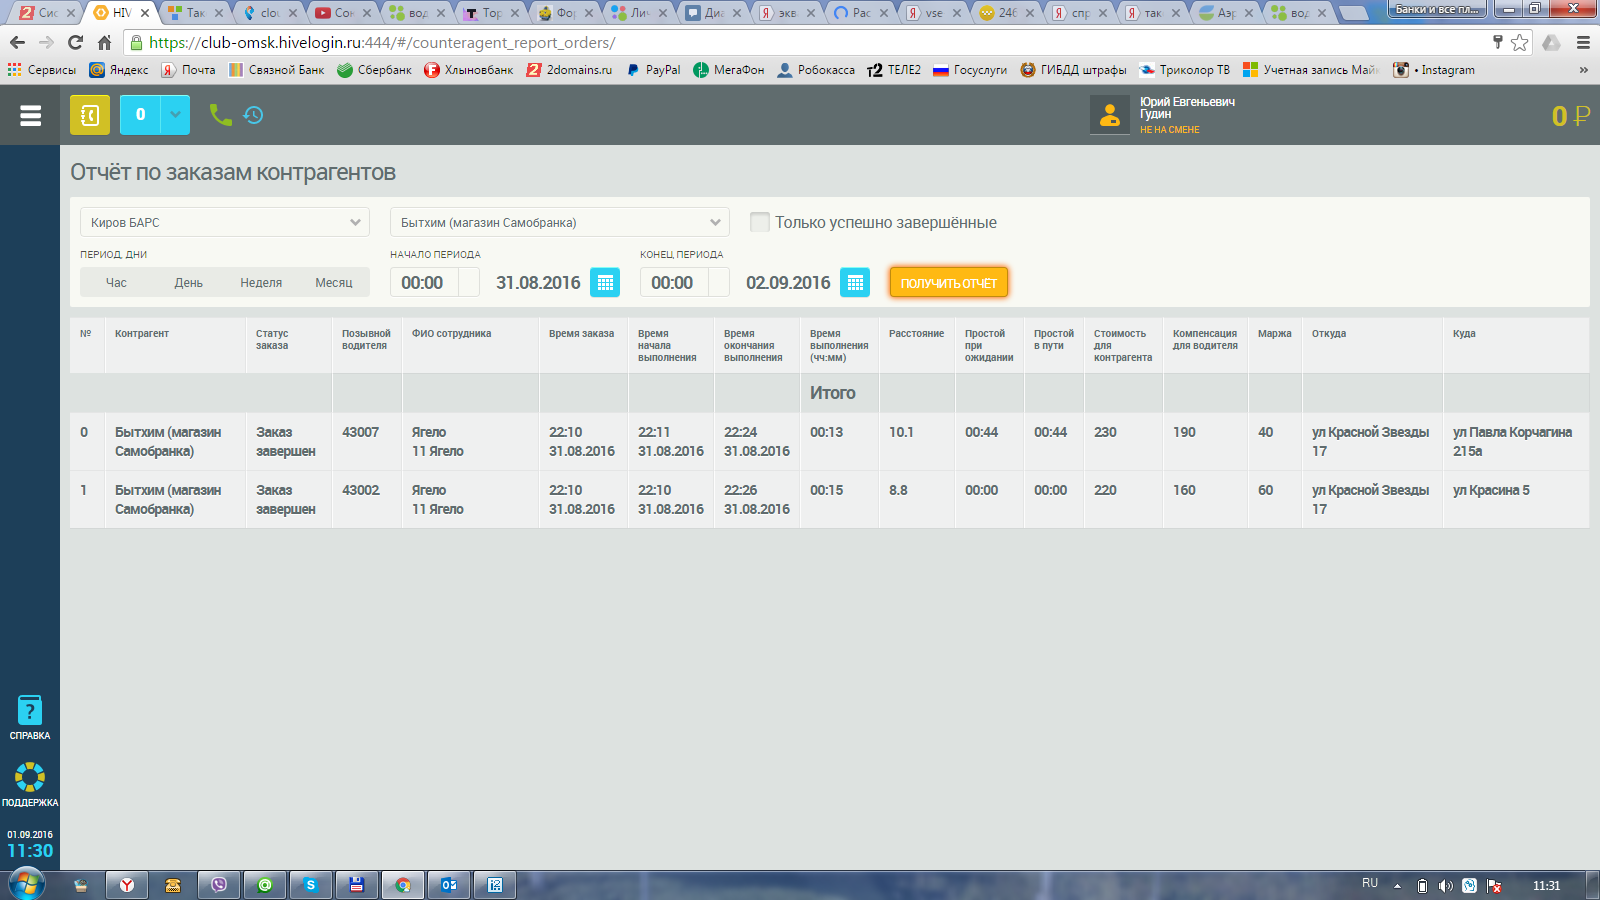The width and height of the screenshot is (1600, 900).
Task: Open calendar for start period date
Action: tap(605, 283)
